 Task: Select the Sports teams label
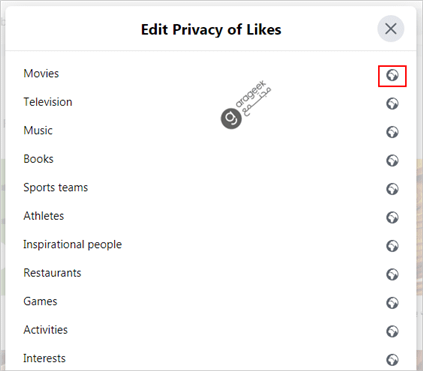point(56,188)
